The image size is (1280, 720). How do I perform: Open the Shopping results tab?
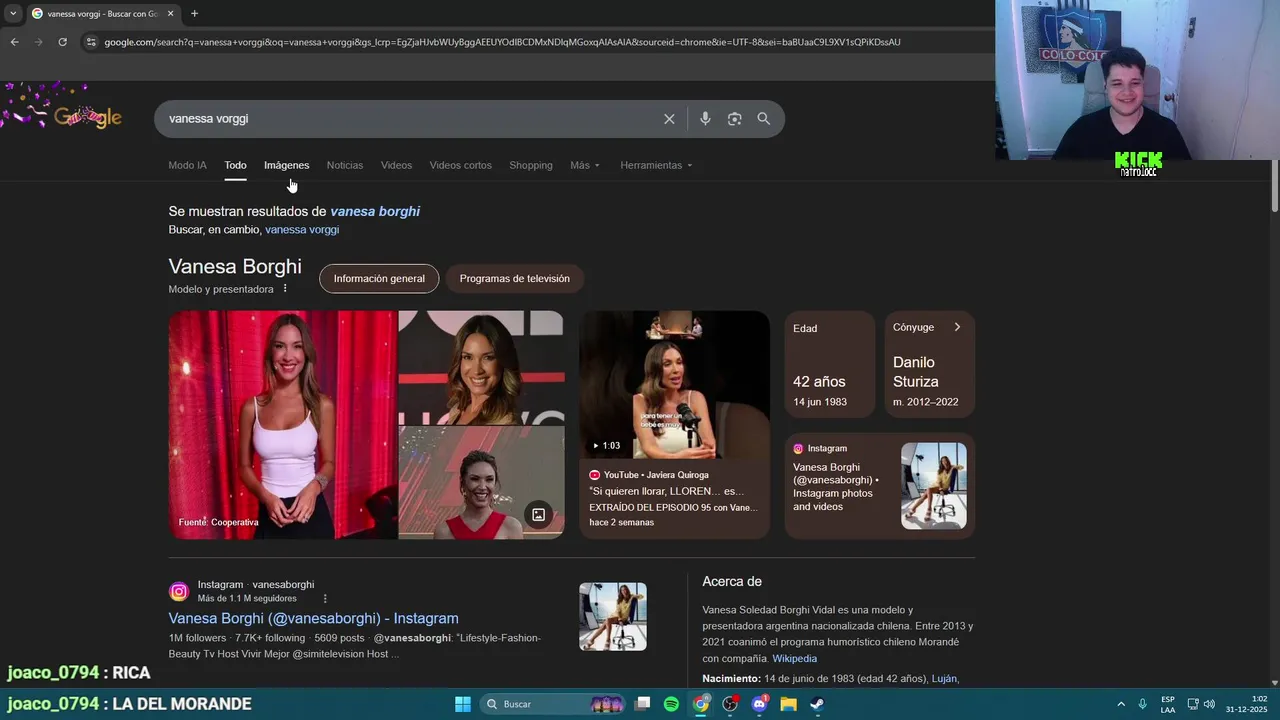(x=531, y=165)
